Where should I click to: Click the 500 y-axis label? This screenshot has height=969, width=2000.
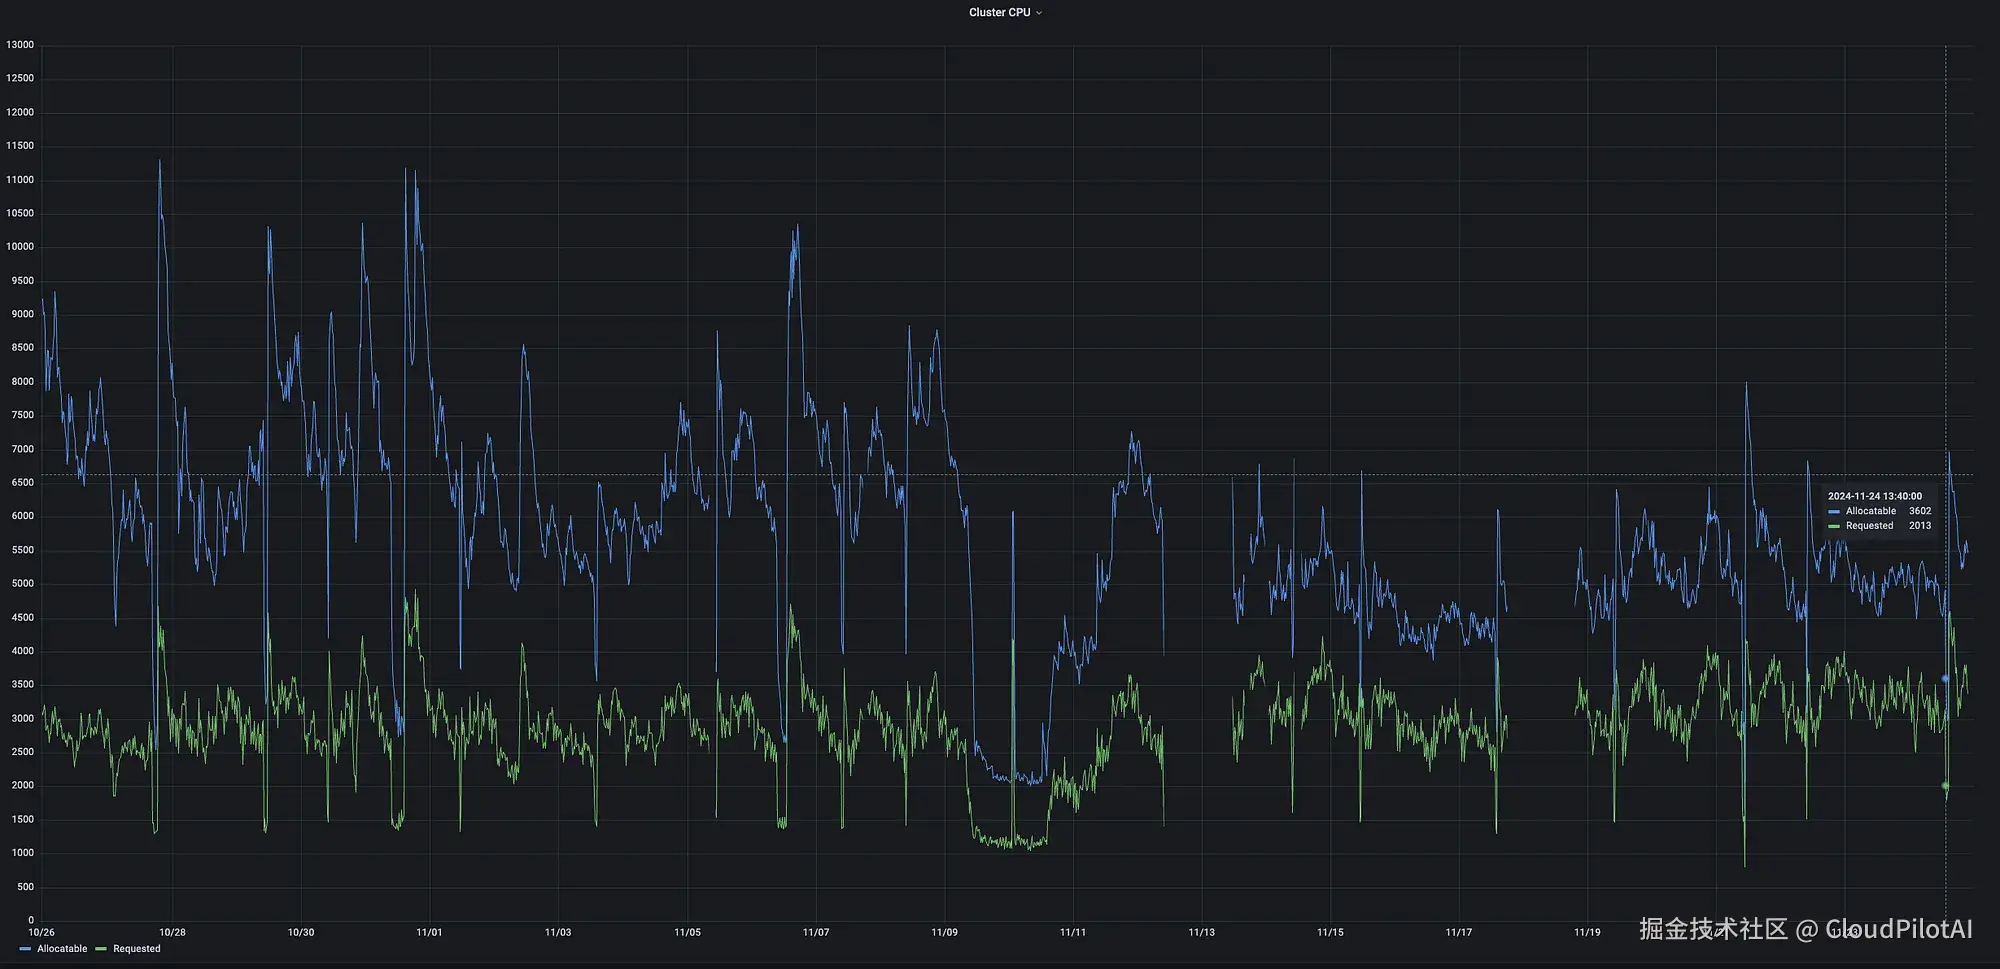pos(26,887)
